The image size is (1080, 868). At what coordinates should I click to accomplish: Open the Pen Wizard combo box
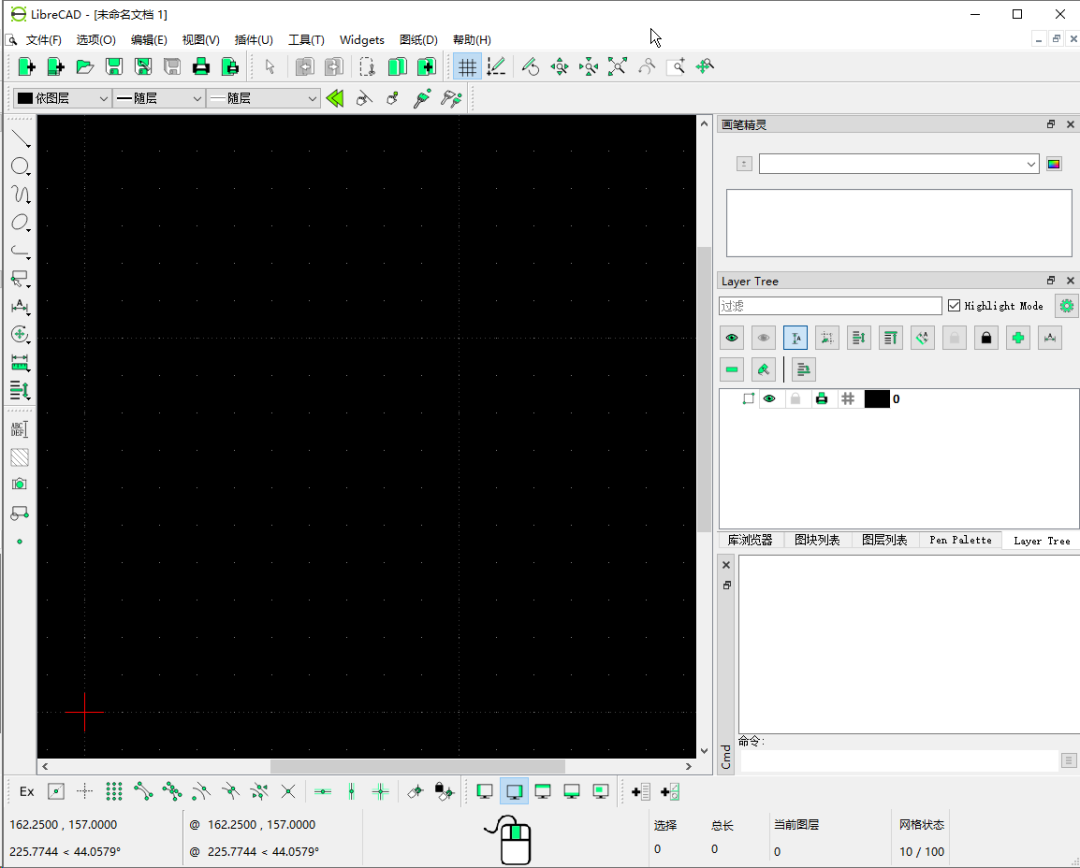point(898,164)
